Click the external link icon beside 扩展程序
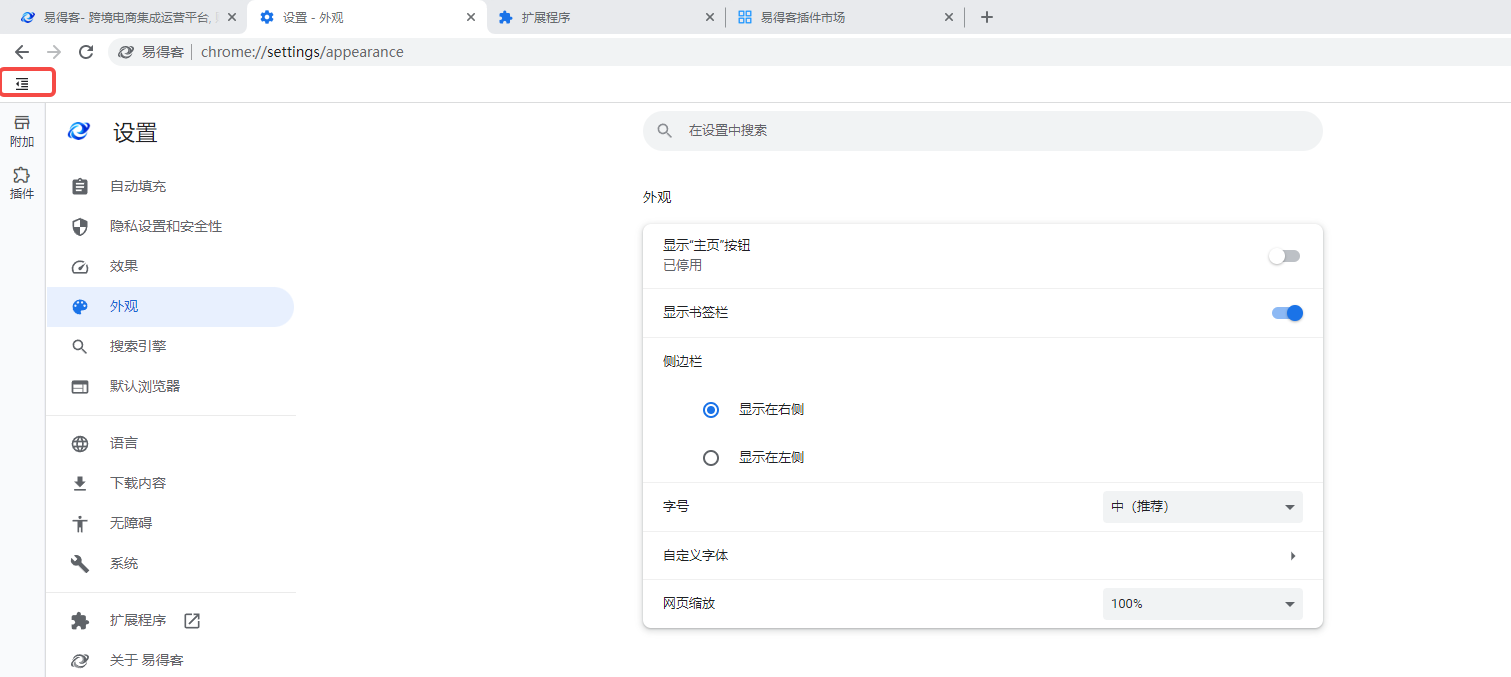The height and width of the screenshot is (677, 1511). [x=192, y=621]
